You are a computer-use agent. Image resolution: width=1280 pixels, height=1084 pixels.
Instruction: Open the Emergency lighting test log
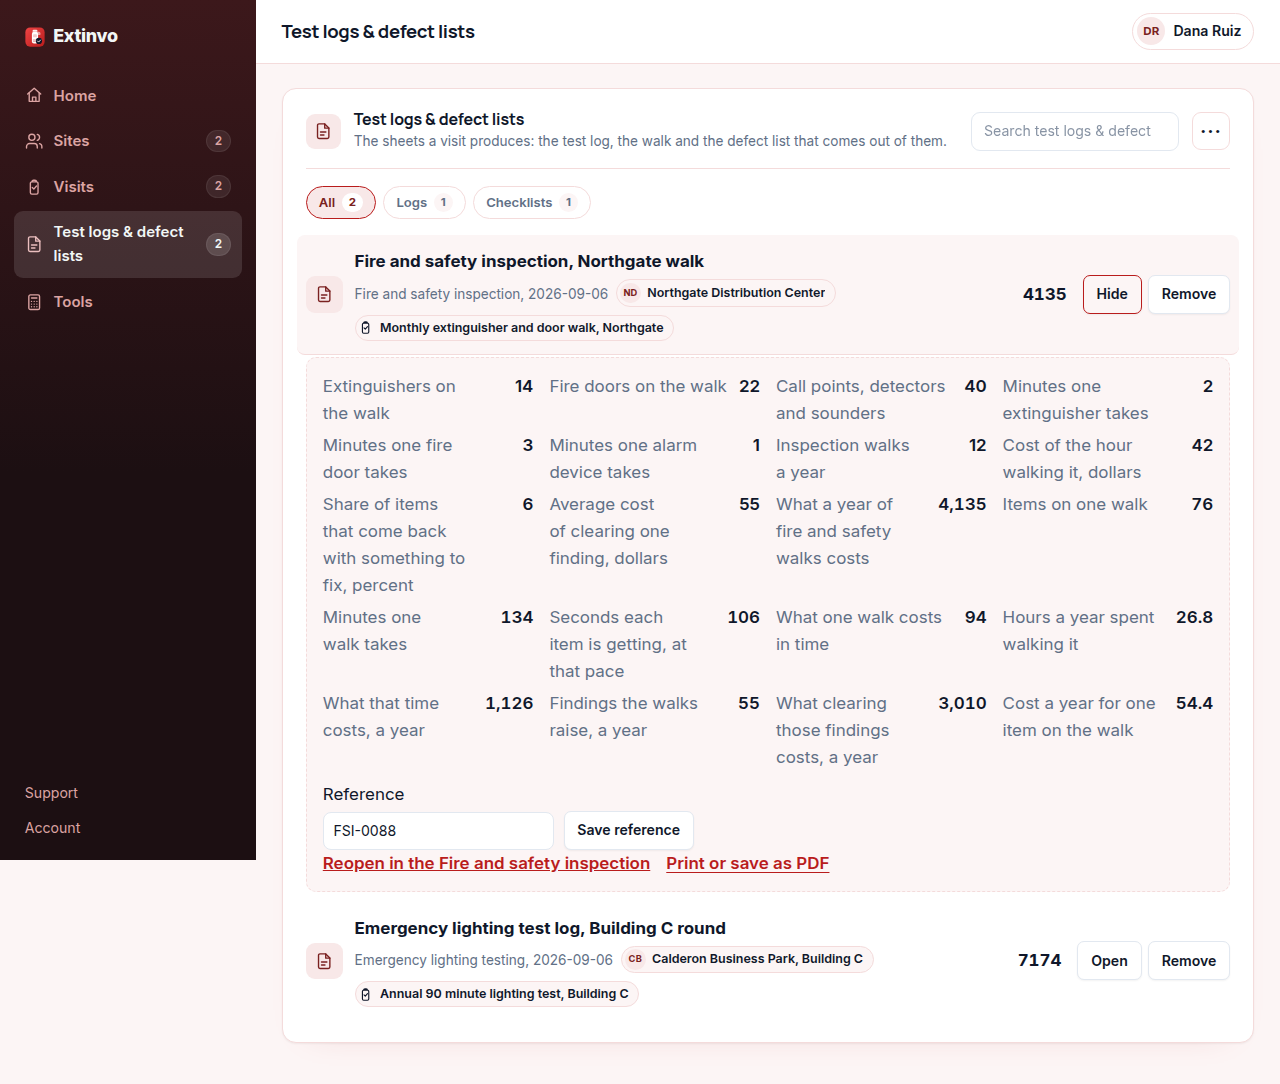pyautogui.click(x=1109, y=961)
